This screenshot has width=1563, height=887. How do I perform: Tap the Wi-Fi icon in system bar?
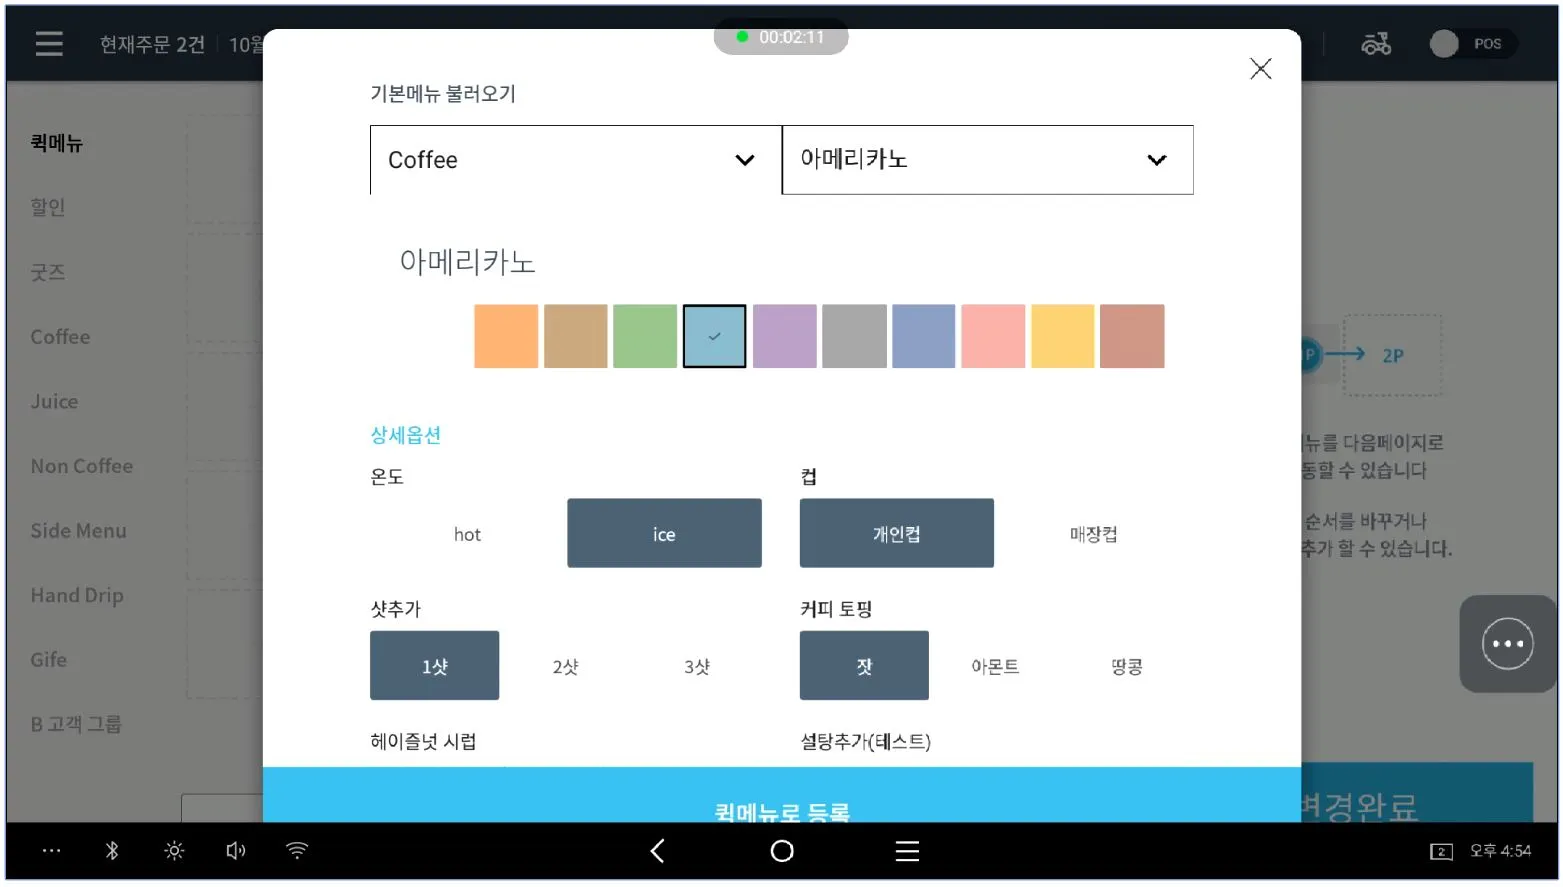(x=297, y=851)
